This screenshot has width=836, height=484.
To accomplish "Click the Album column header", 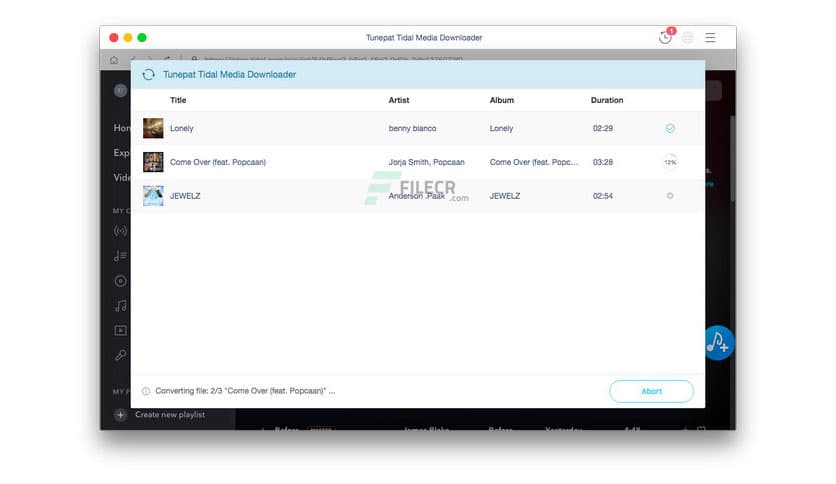I will click(x=502, y=100).
